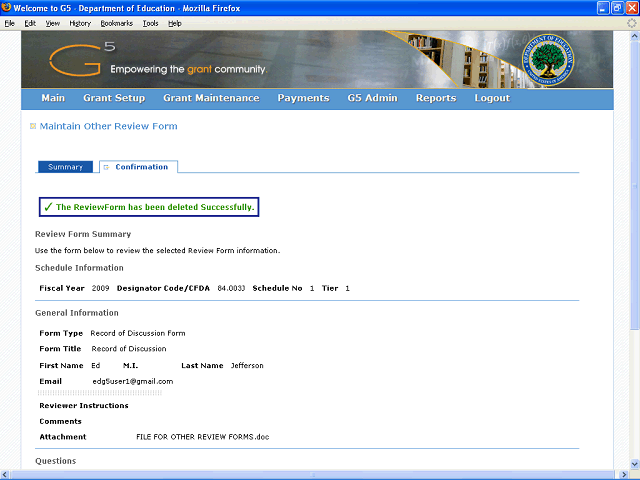This screenshot has height=480, width=640.
Task: Click Record of Discussion Form value
Action: coord(138,333)
